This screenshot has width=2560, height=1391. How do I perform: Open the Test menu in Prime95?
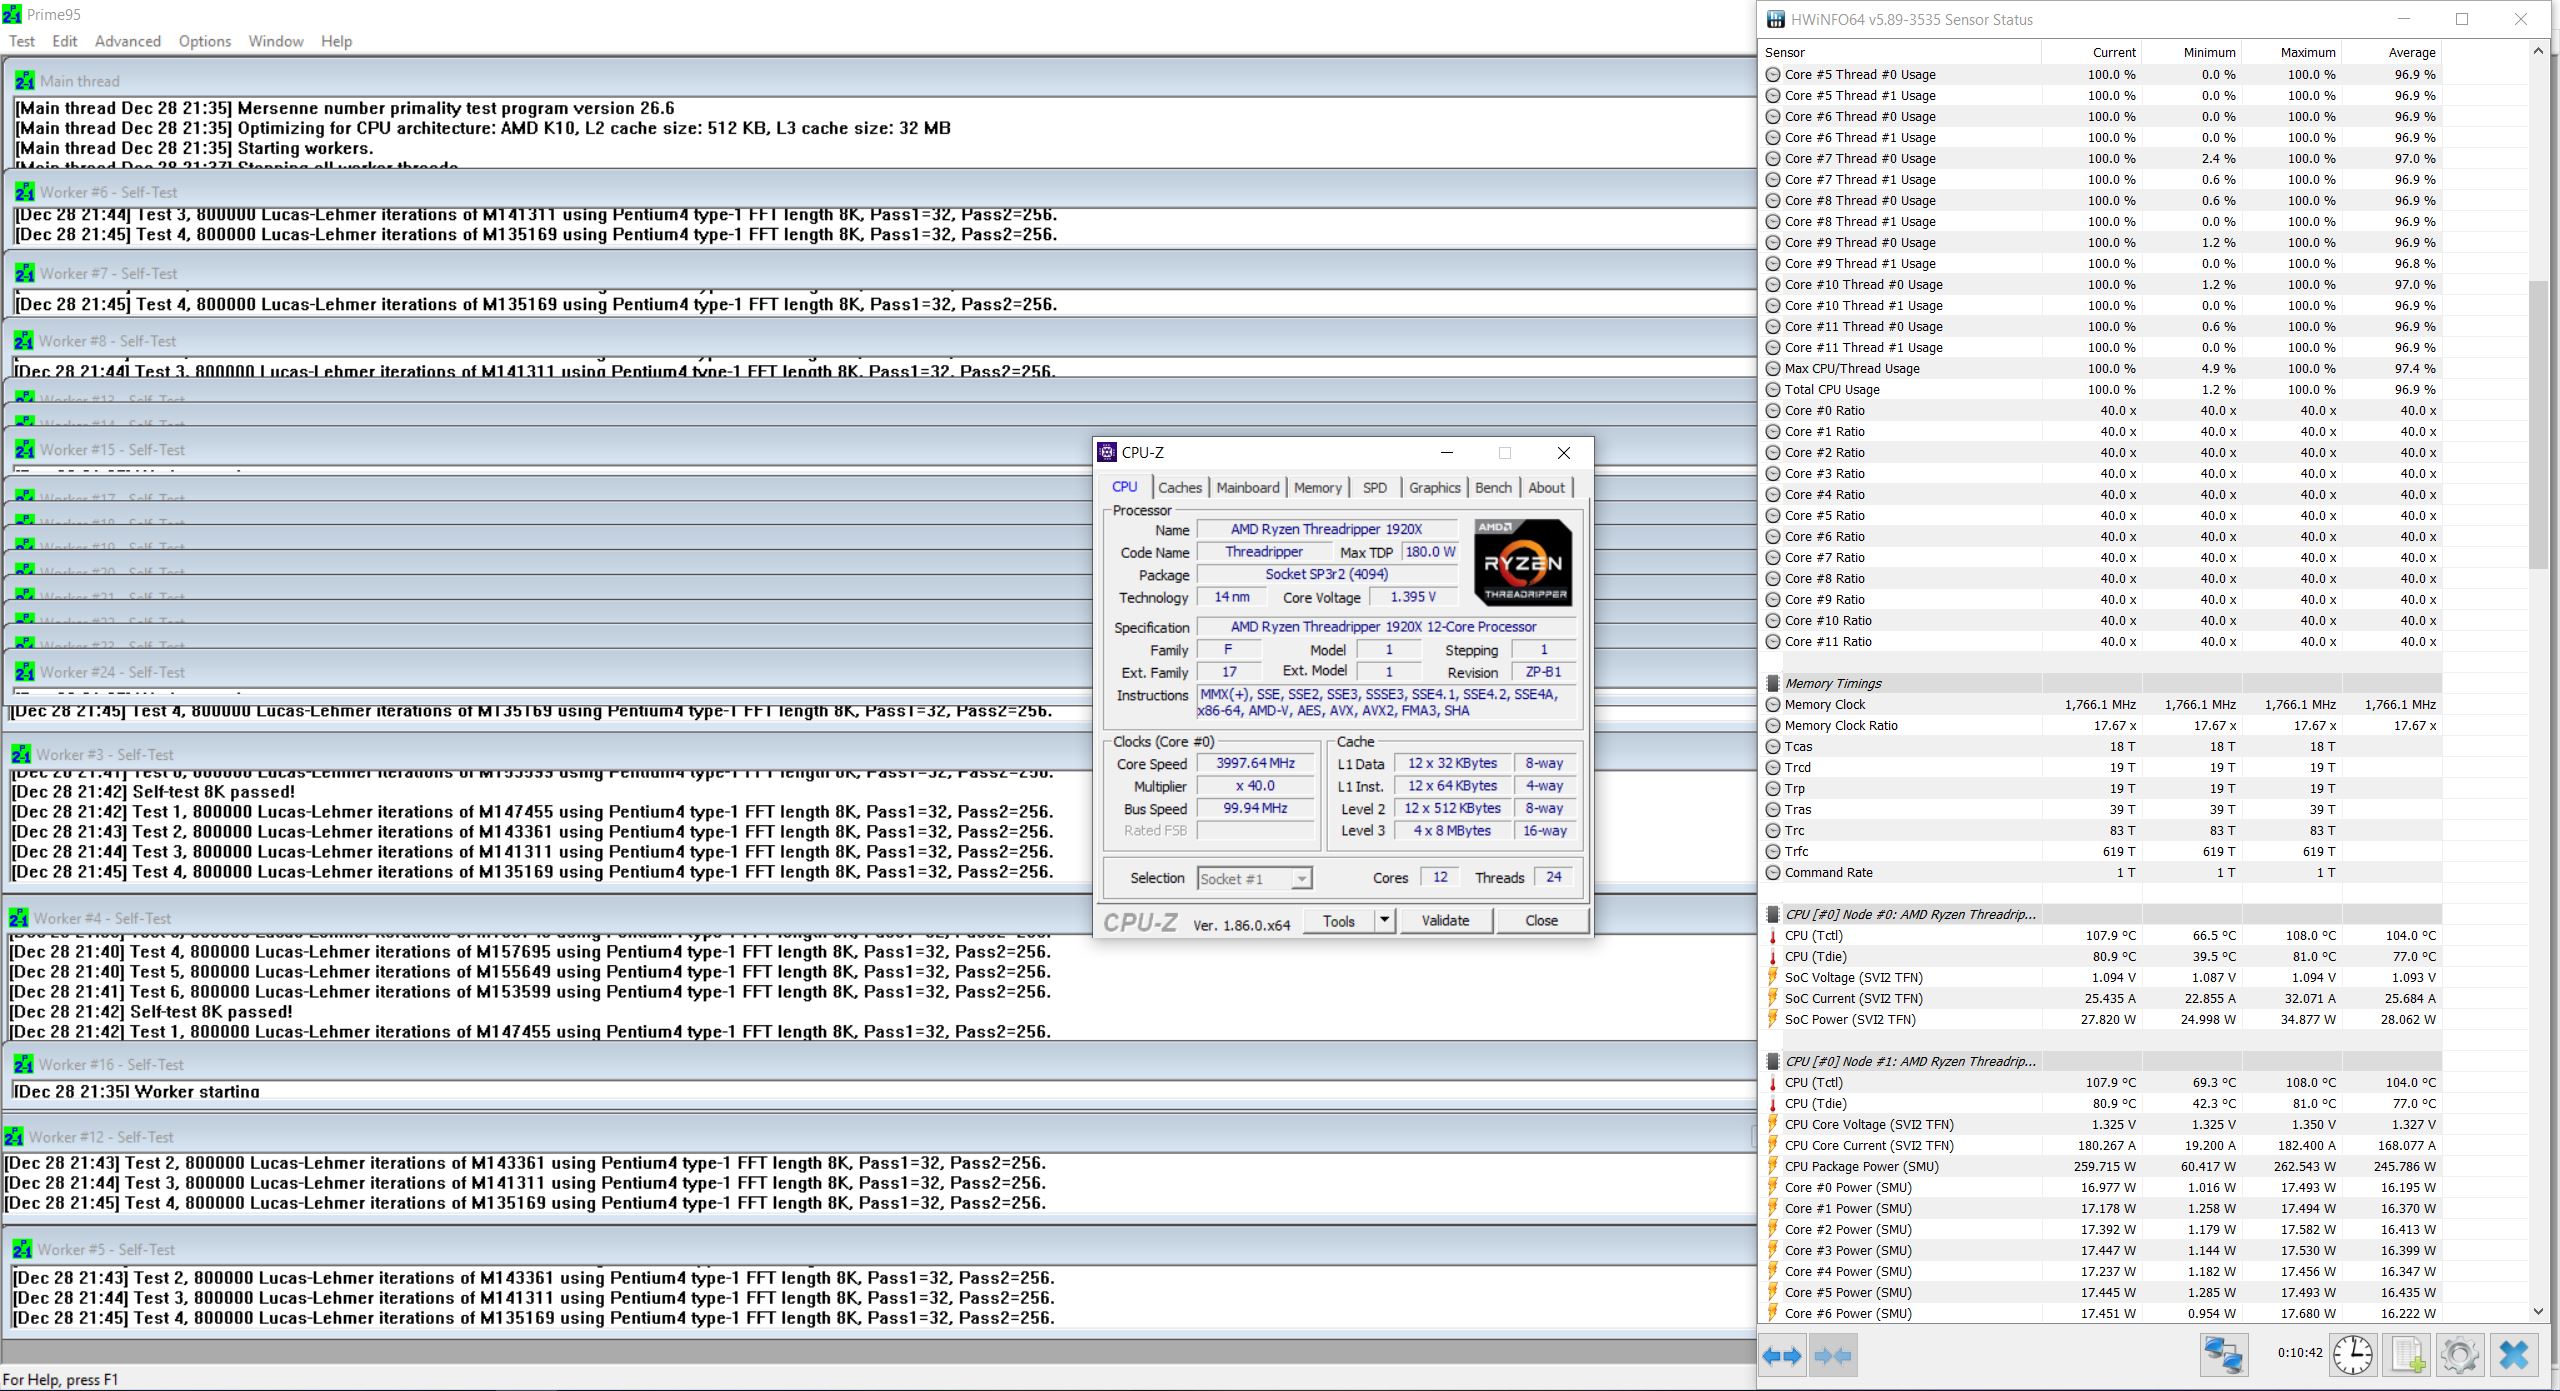pyautogui.click(x=22, y=41)
